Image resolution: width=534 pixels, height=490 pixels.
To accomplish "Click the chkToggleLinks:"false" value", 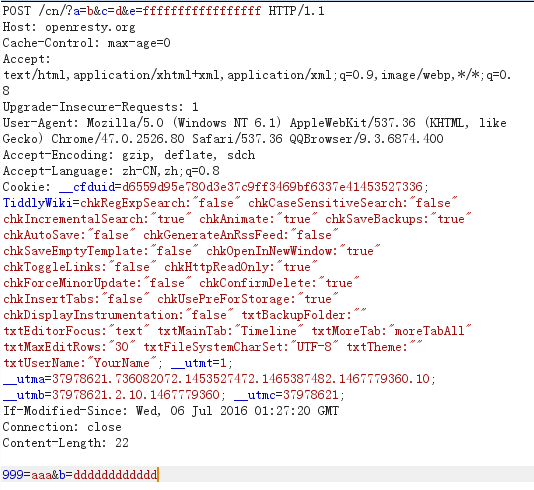I will tap(80, 267).
